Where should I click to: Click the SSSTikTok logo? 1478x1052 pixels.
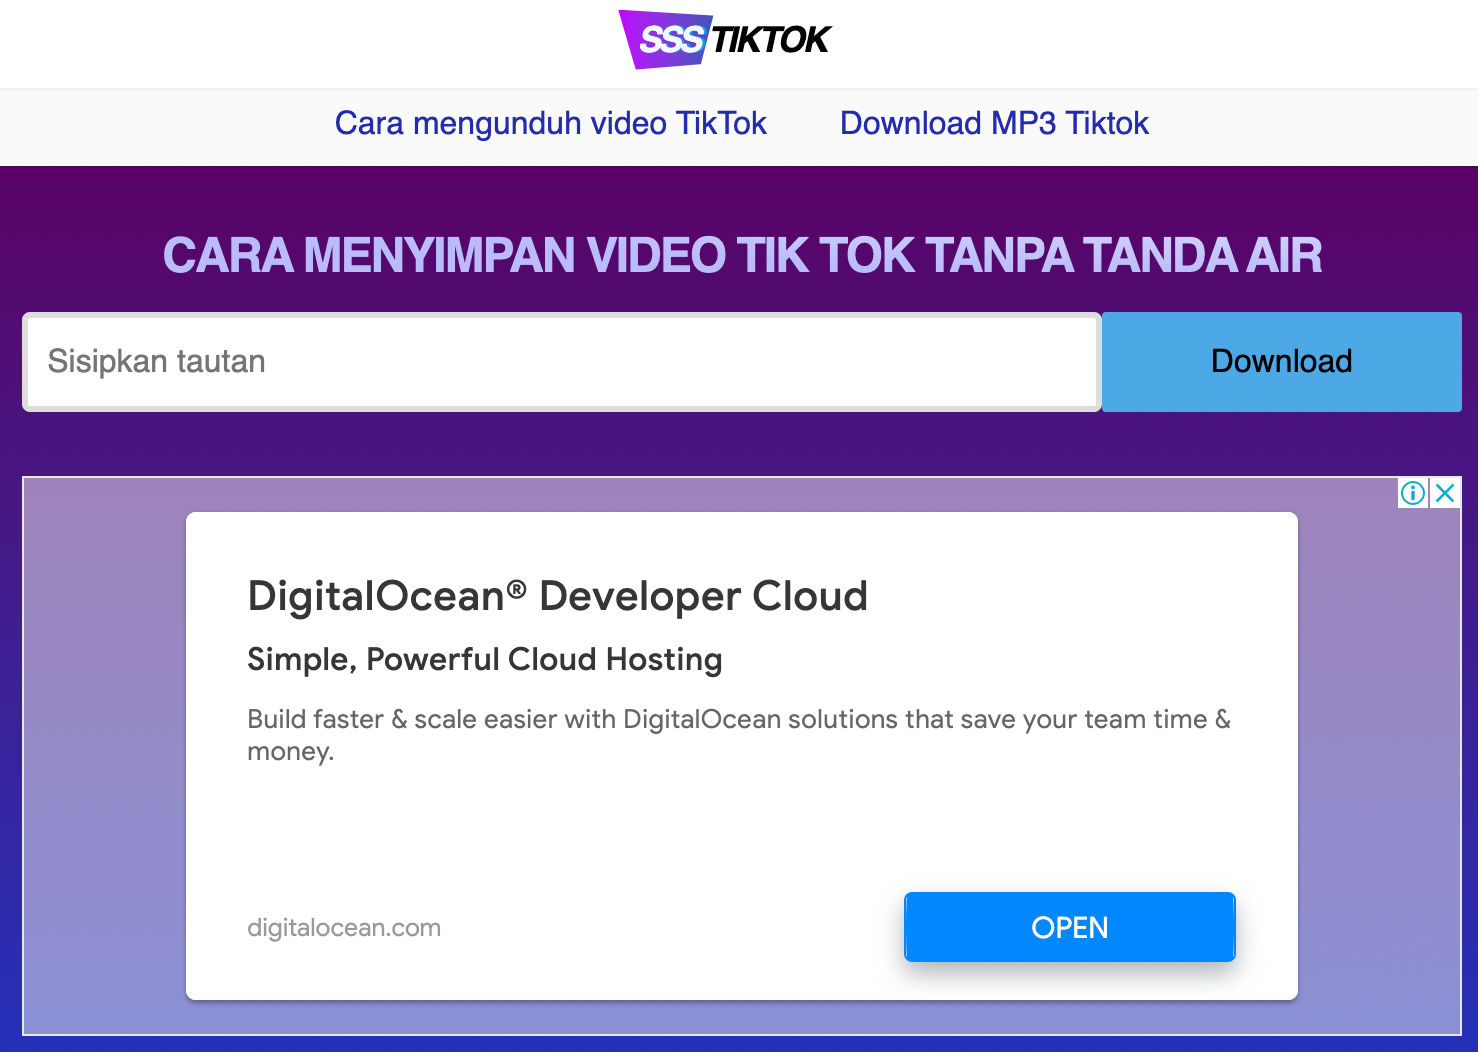pyautogui.click(x=725, y=39)
